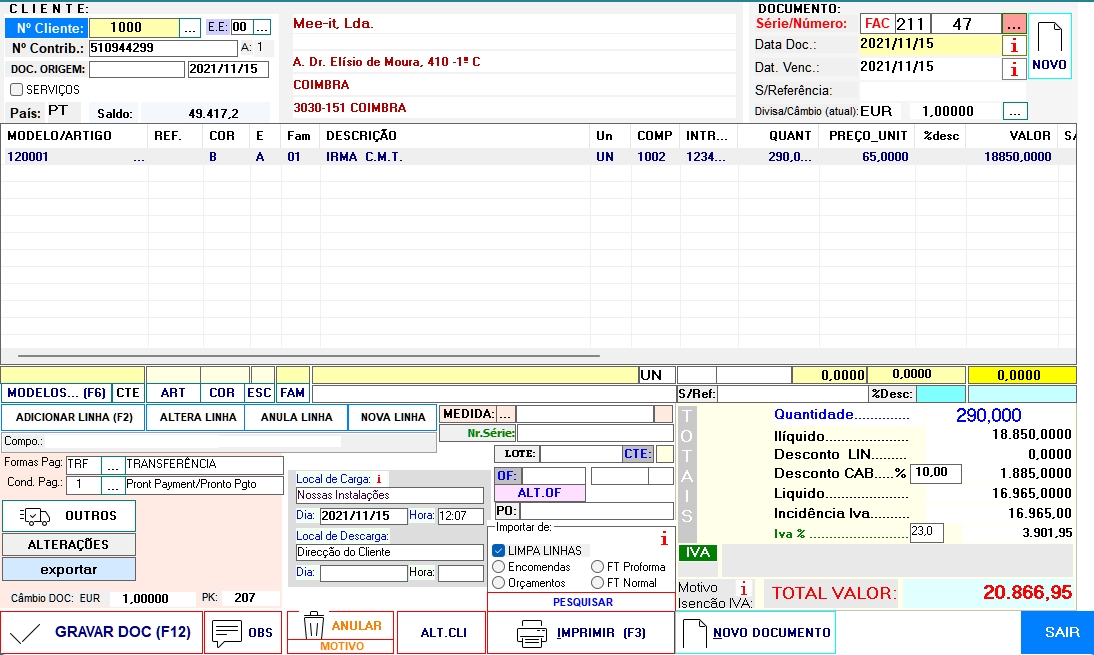1094x655 pixels.
Task: Uncheck the LIMPA LINHAS checkbox
Action: click(498, 551)
